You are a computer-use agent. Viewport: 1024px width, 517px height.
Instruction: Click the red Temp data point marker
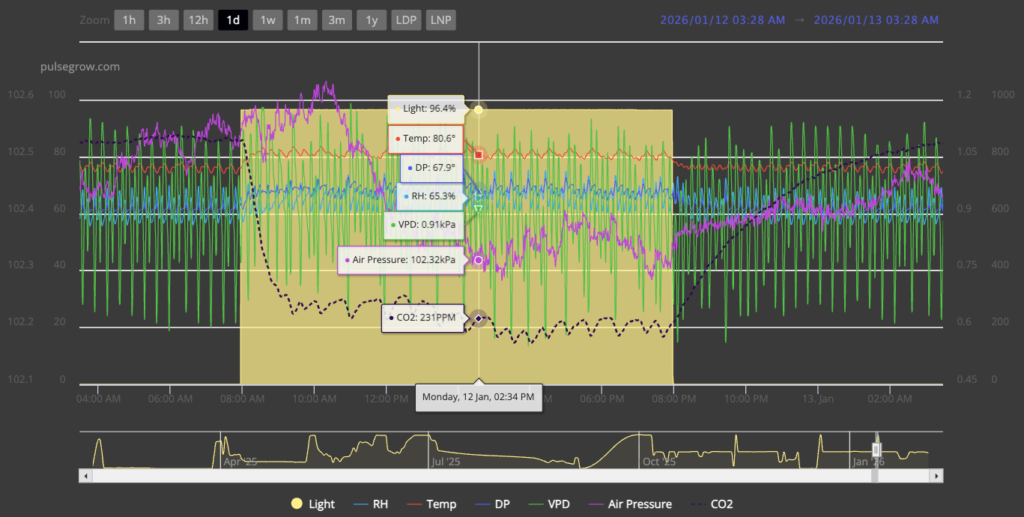tap(479, 154)
